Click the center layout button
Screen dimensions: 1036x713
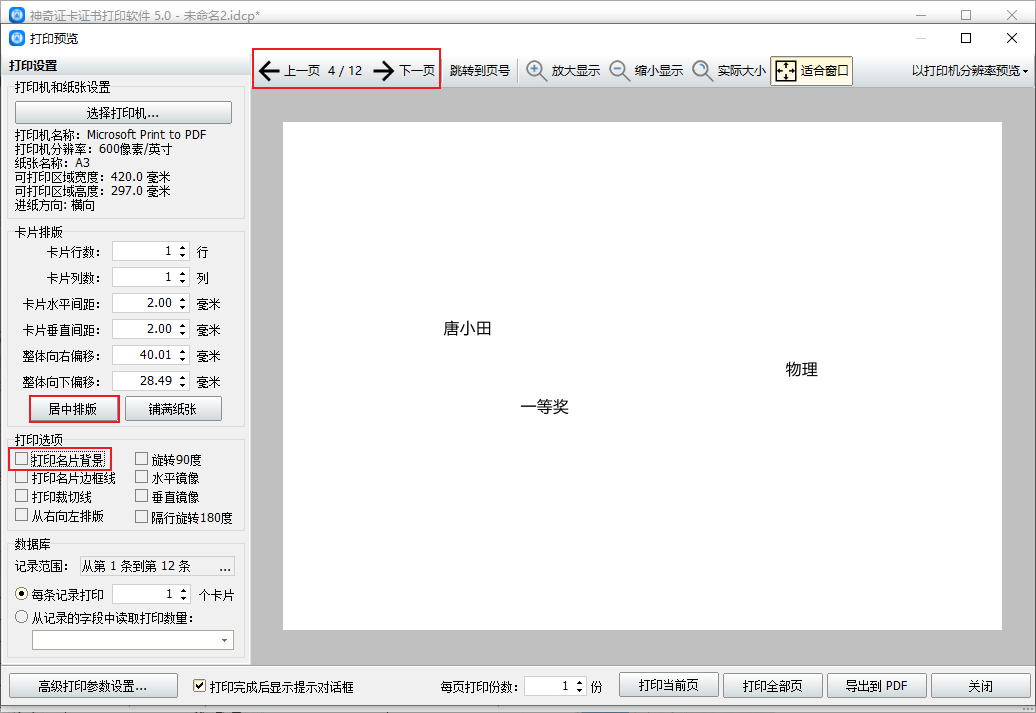tap(73, 409)
